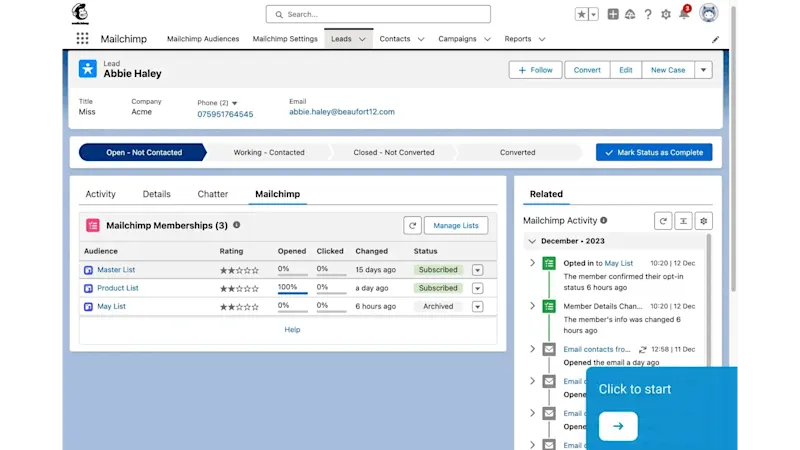Open the user avatar profile menu
800x450 pixels.
point(708,13)
